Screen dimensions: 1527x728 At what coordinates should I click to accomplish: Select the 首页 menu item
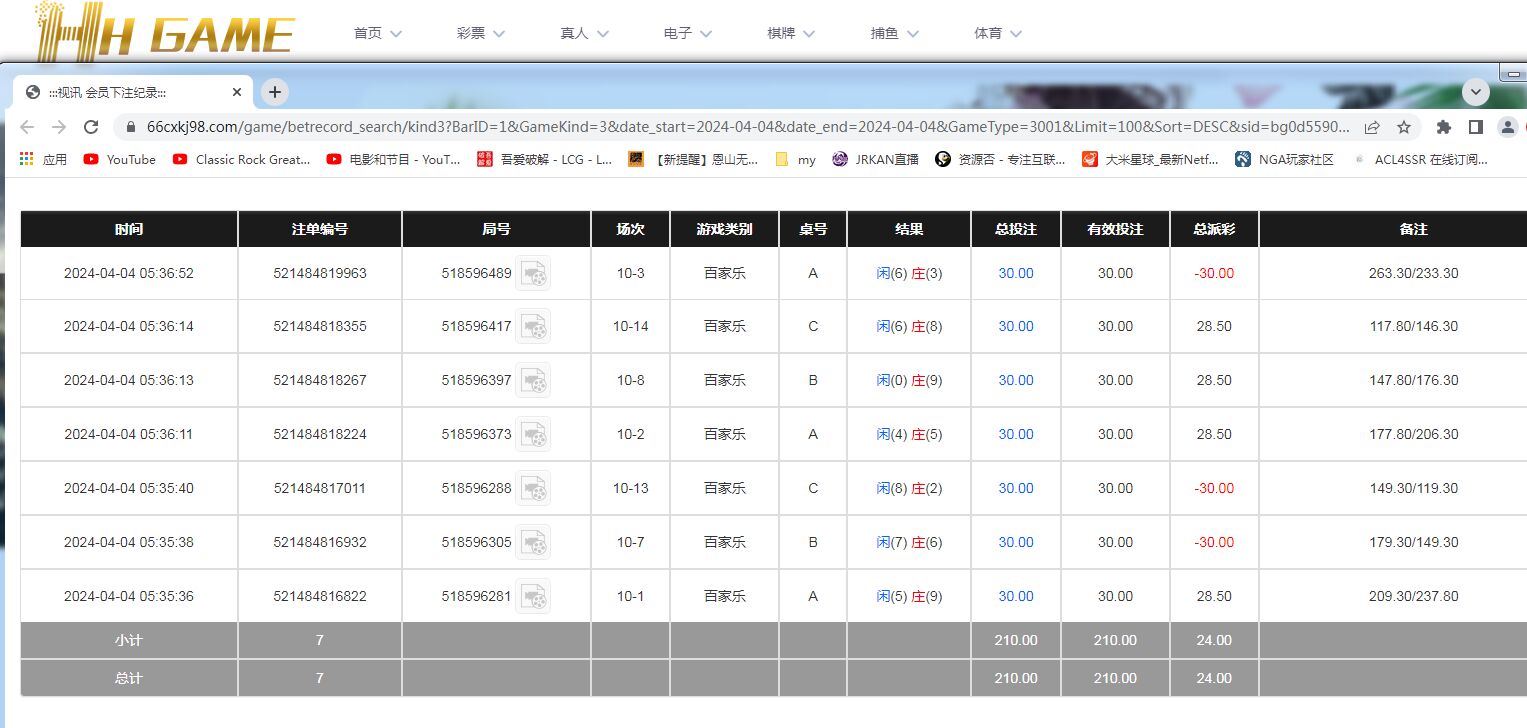[x=377, y=33]
